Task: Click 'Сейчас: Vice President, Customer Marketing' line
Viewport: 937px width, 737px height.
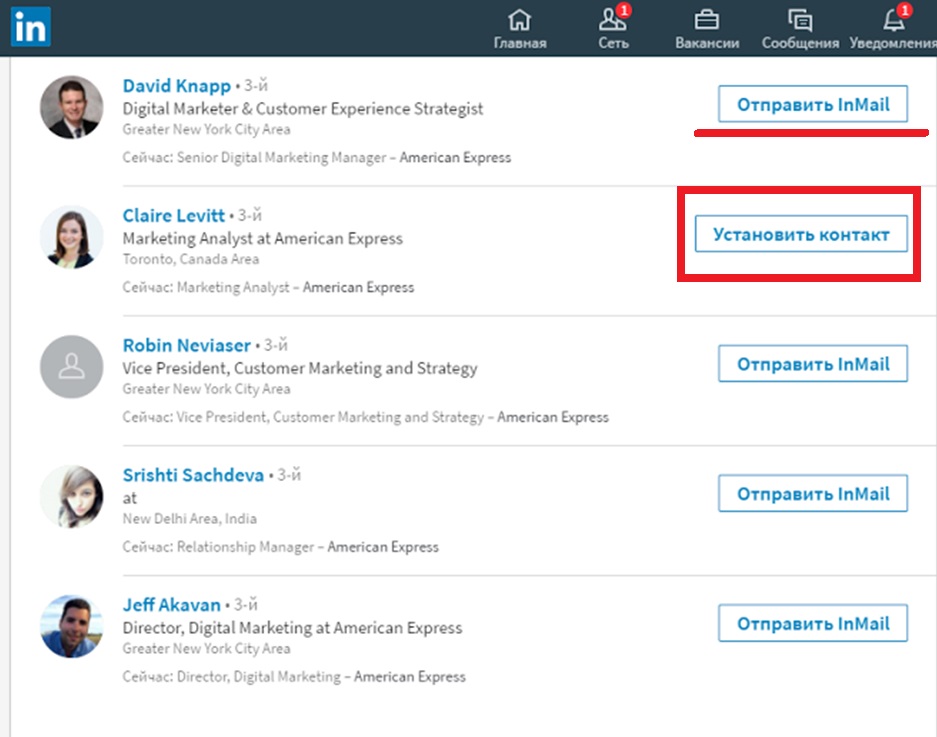Action: [x=366, y=417]
